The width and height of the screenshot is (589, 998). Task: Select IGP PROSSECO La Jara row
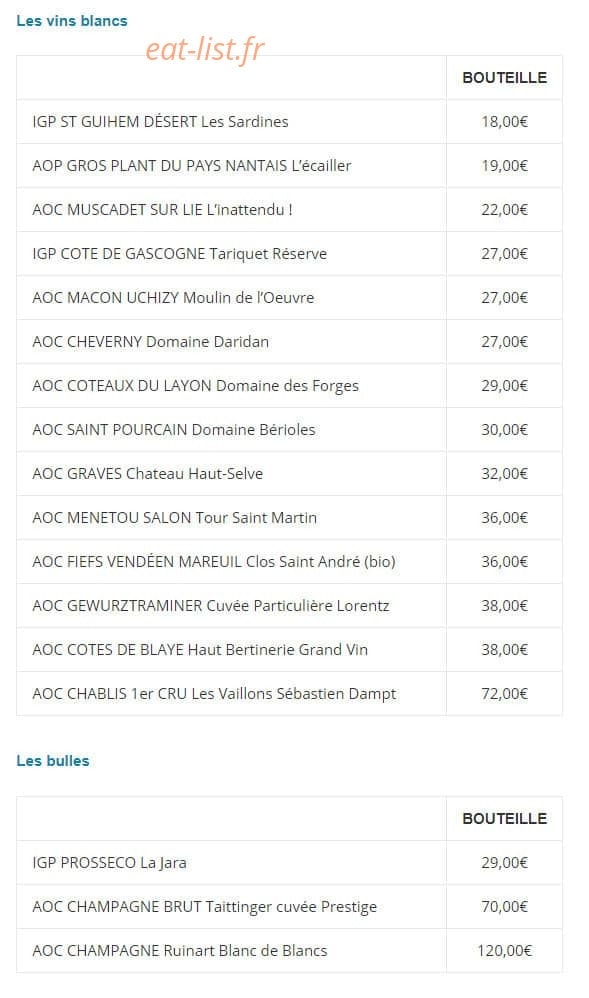[x=289, y=863]
